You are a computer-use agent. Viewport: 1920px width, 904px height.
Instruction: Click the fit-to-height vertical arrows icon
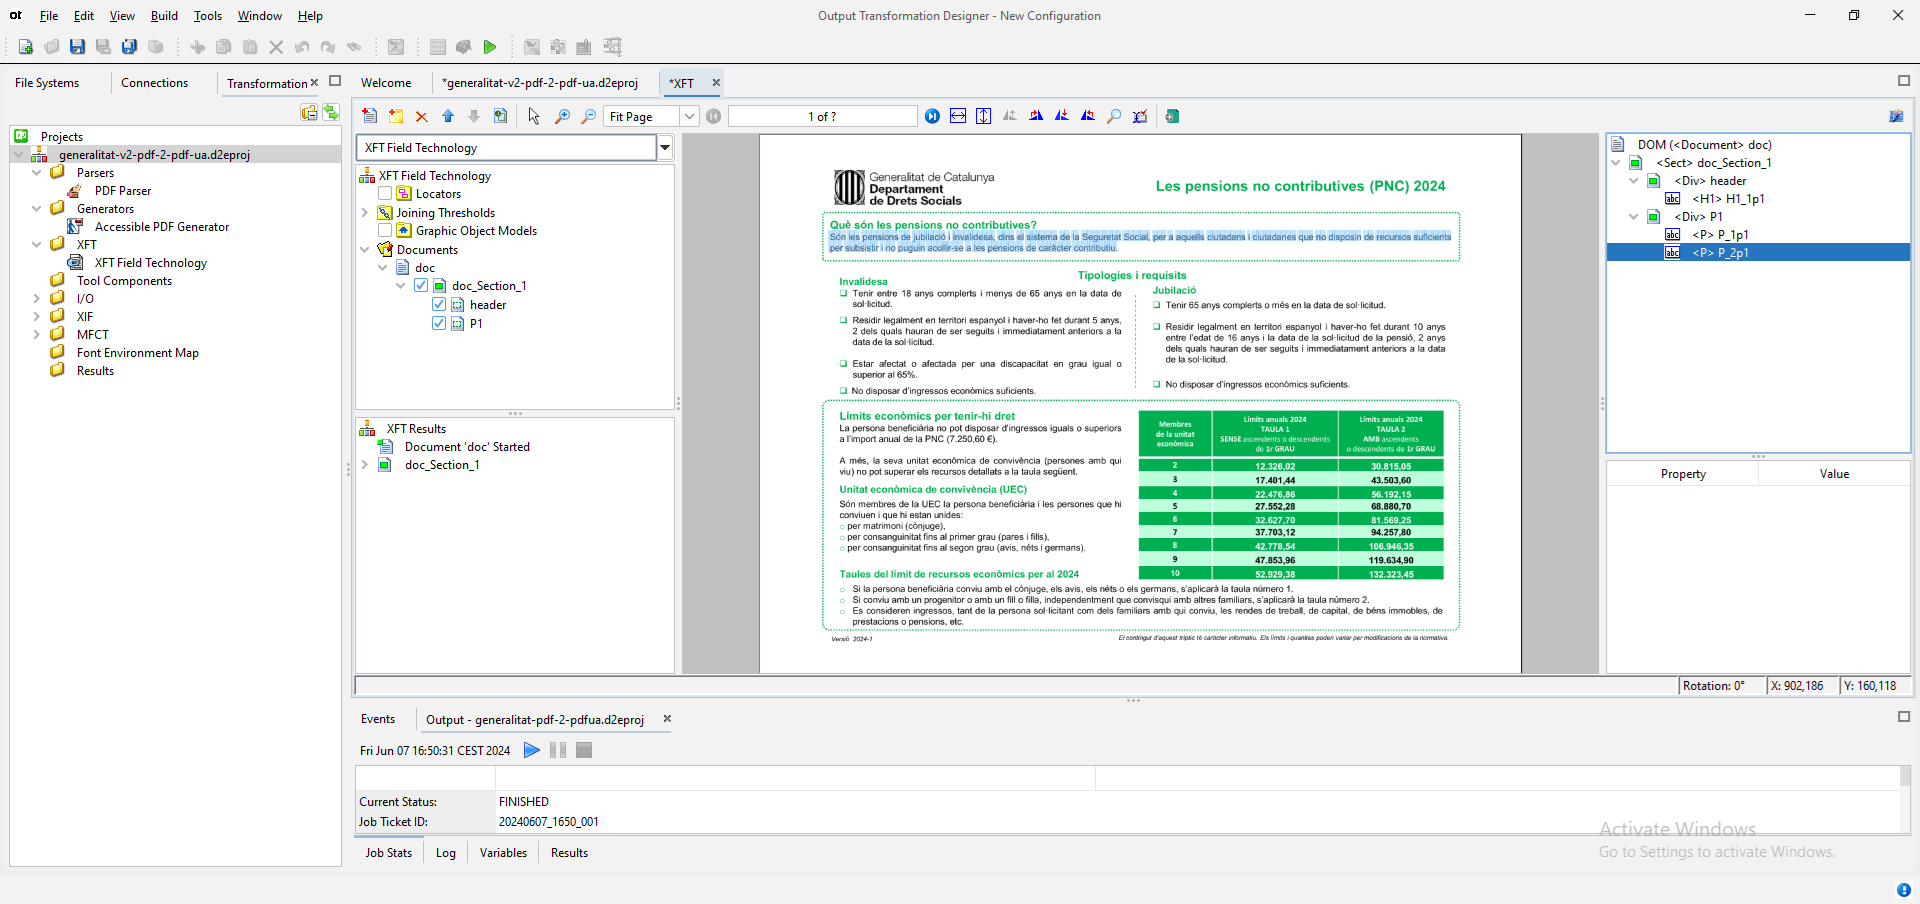(x=984, y=117)
